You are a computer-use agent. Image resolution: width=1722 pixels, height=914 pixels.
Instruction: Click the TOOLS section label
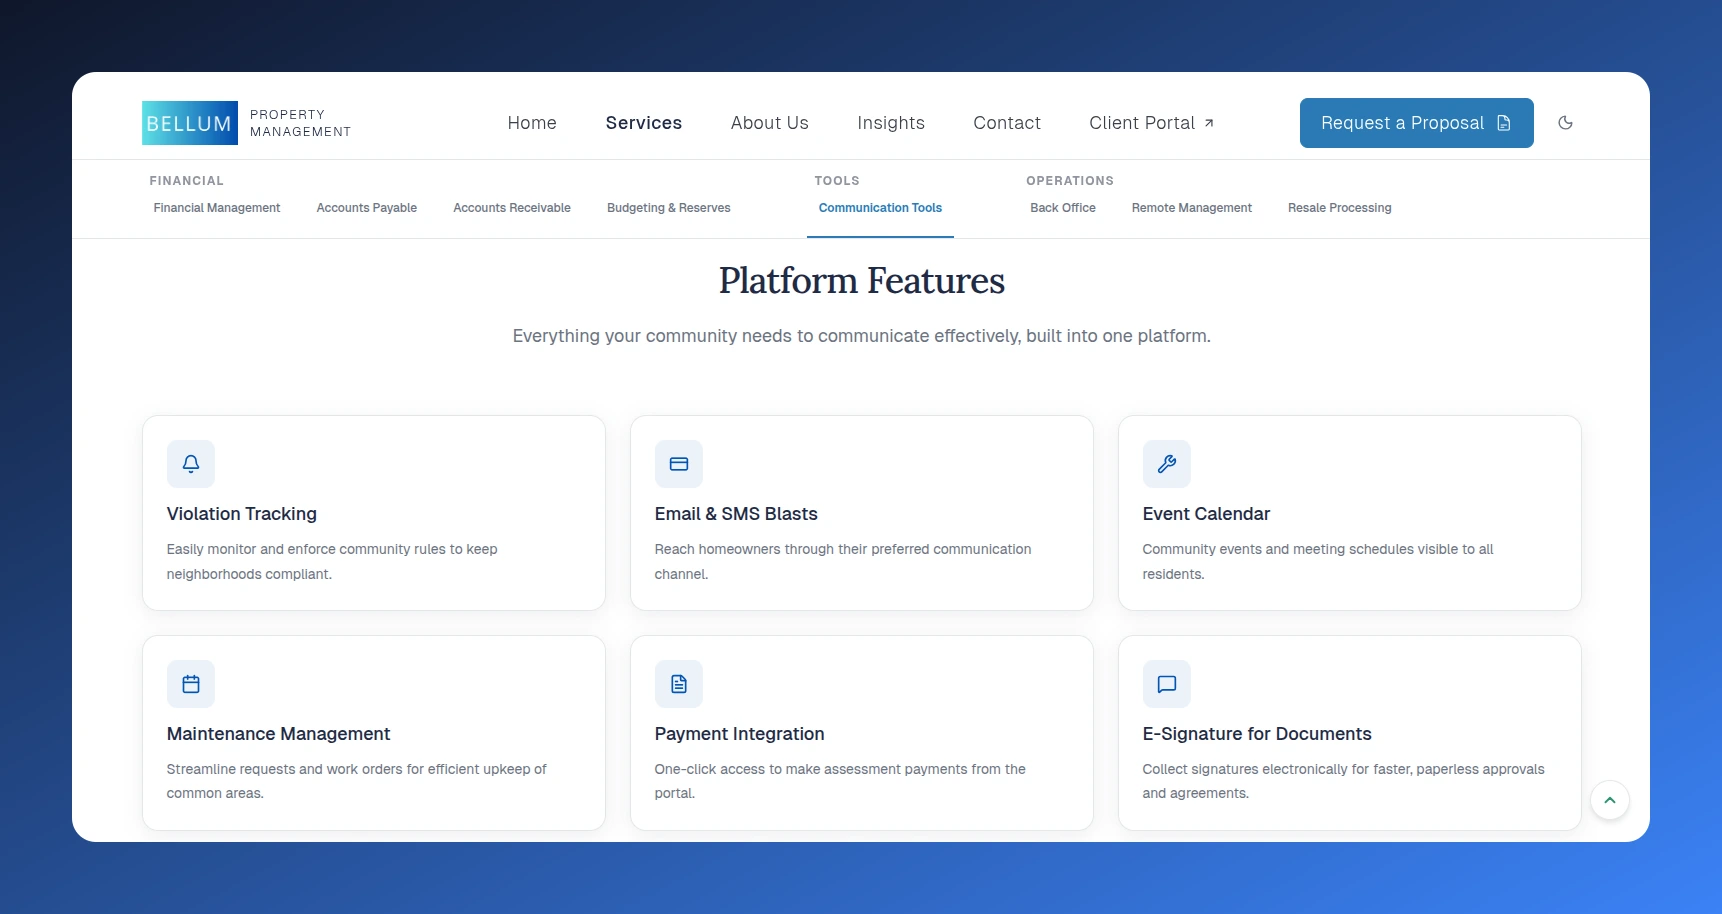[x=837, y=181]
